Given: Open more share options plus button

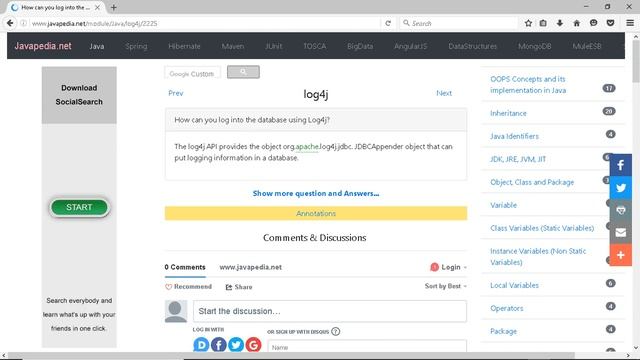Looking at the screenshot, I should [620, 255].
